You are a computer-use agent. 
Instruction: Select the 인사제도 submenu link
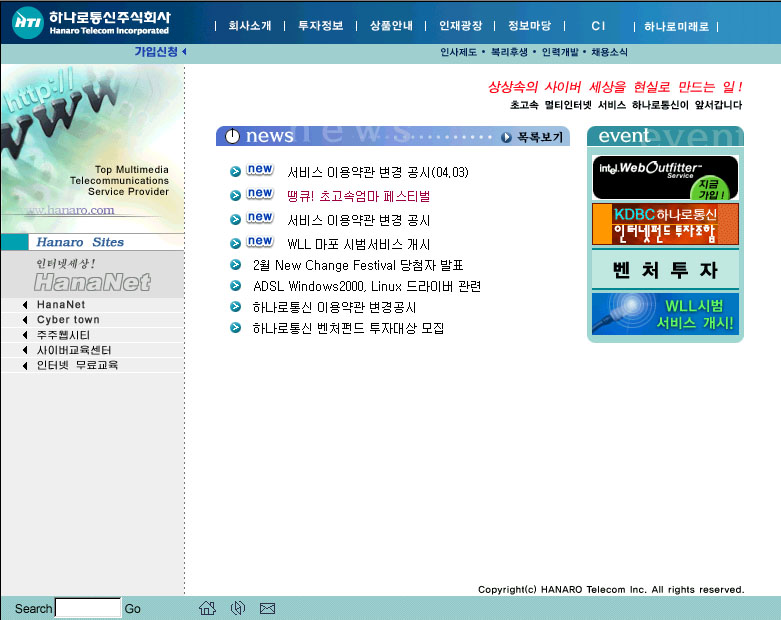pos(458,52)
